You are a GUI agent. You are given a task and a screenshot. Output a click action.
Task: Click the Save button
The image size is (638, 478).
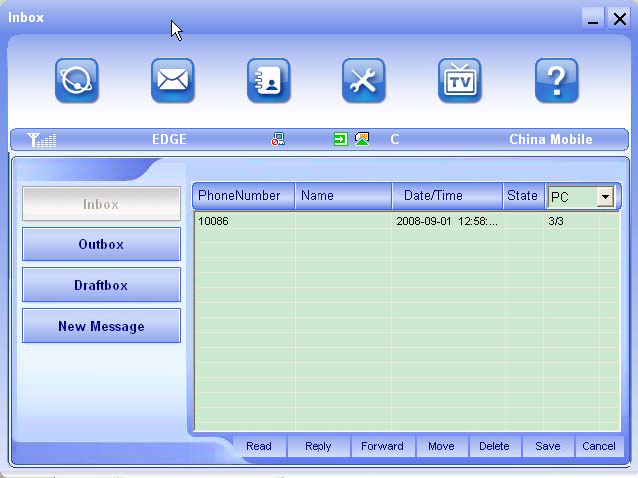pos(548,446)
